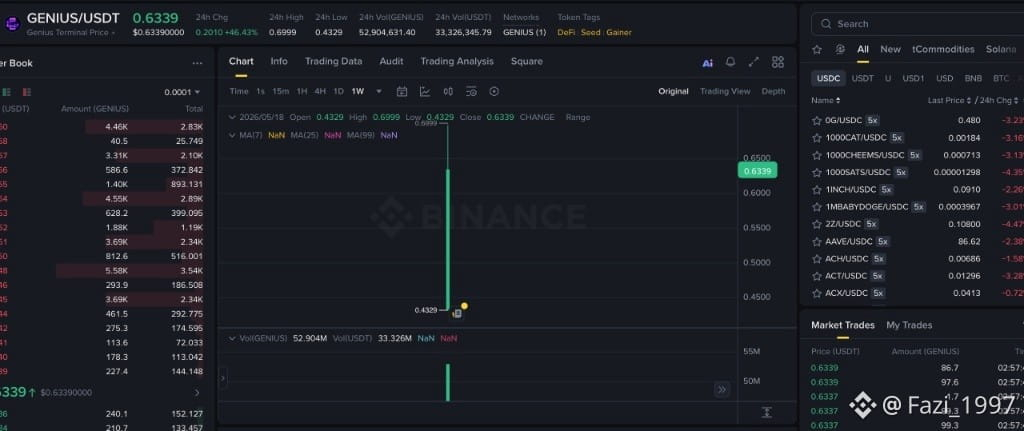Favorite the 1MBABYDOGE/USDC pair
Screen dimensions: 1024x431
(816, 207)
